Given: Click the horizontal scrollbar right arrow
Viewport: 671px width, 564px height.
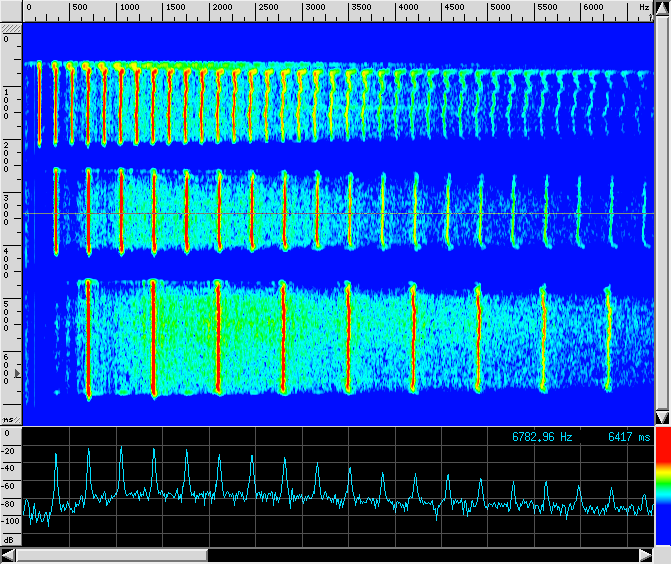Looking at the screenshot, I should 647,555.
